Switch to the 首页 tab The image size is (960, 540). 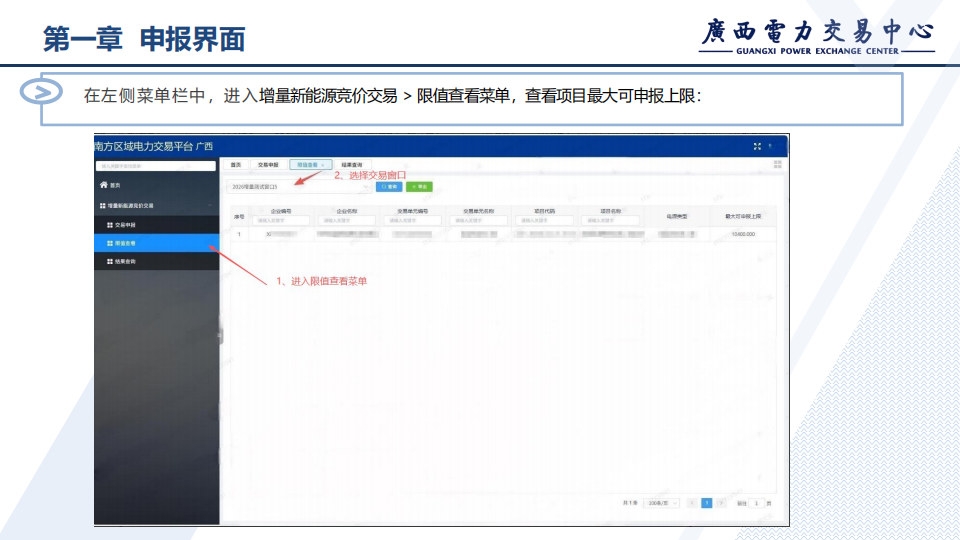point(236,165)
